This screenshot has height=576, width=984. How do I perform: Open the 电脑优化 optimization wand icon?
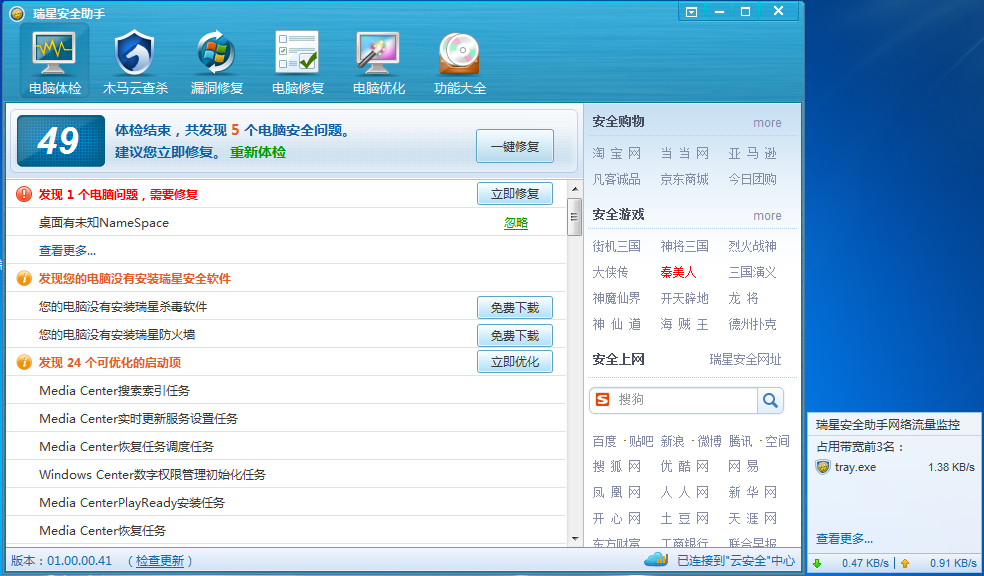pyautogui.click(x=378, y=61)
